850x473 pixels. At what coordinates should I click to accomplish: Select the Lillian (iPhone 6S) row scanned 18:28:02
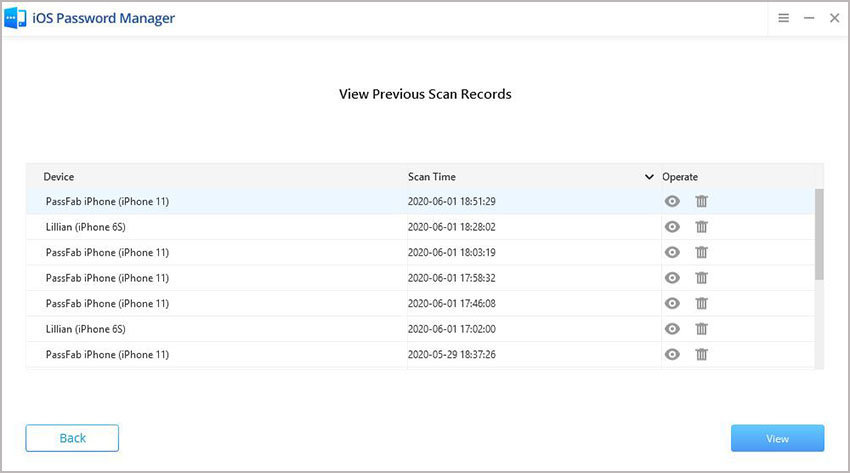[420, 227]
